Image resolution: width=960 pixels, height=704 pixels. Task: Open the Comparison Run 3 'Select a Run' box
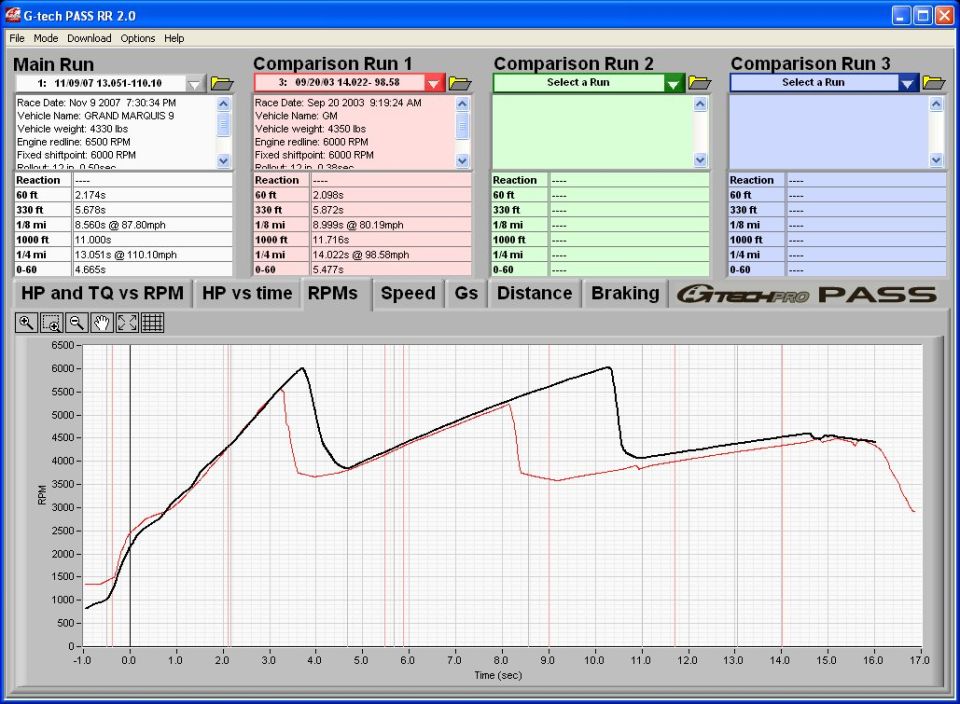814,83
